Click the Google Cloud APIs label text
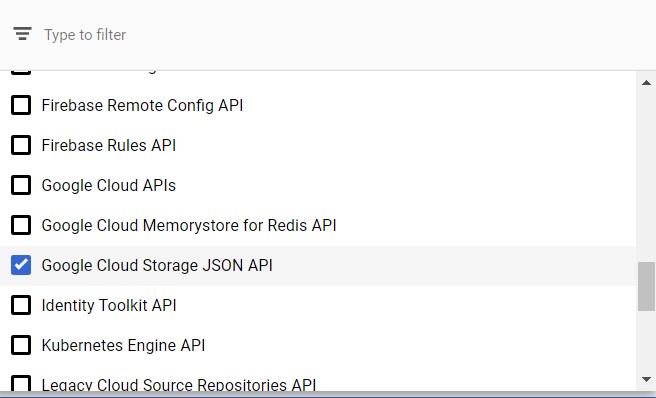Viewport: 656px width, 398px height. [x=109, y=185]
